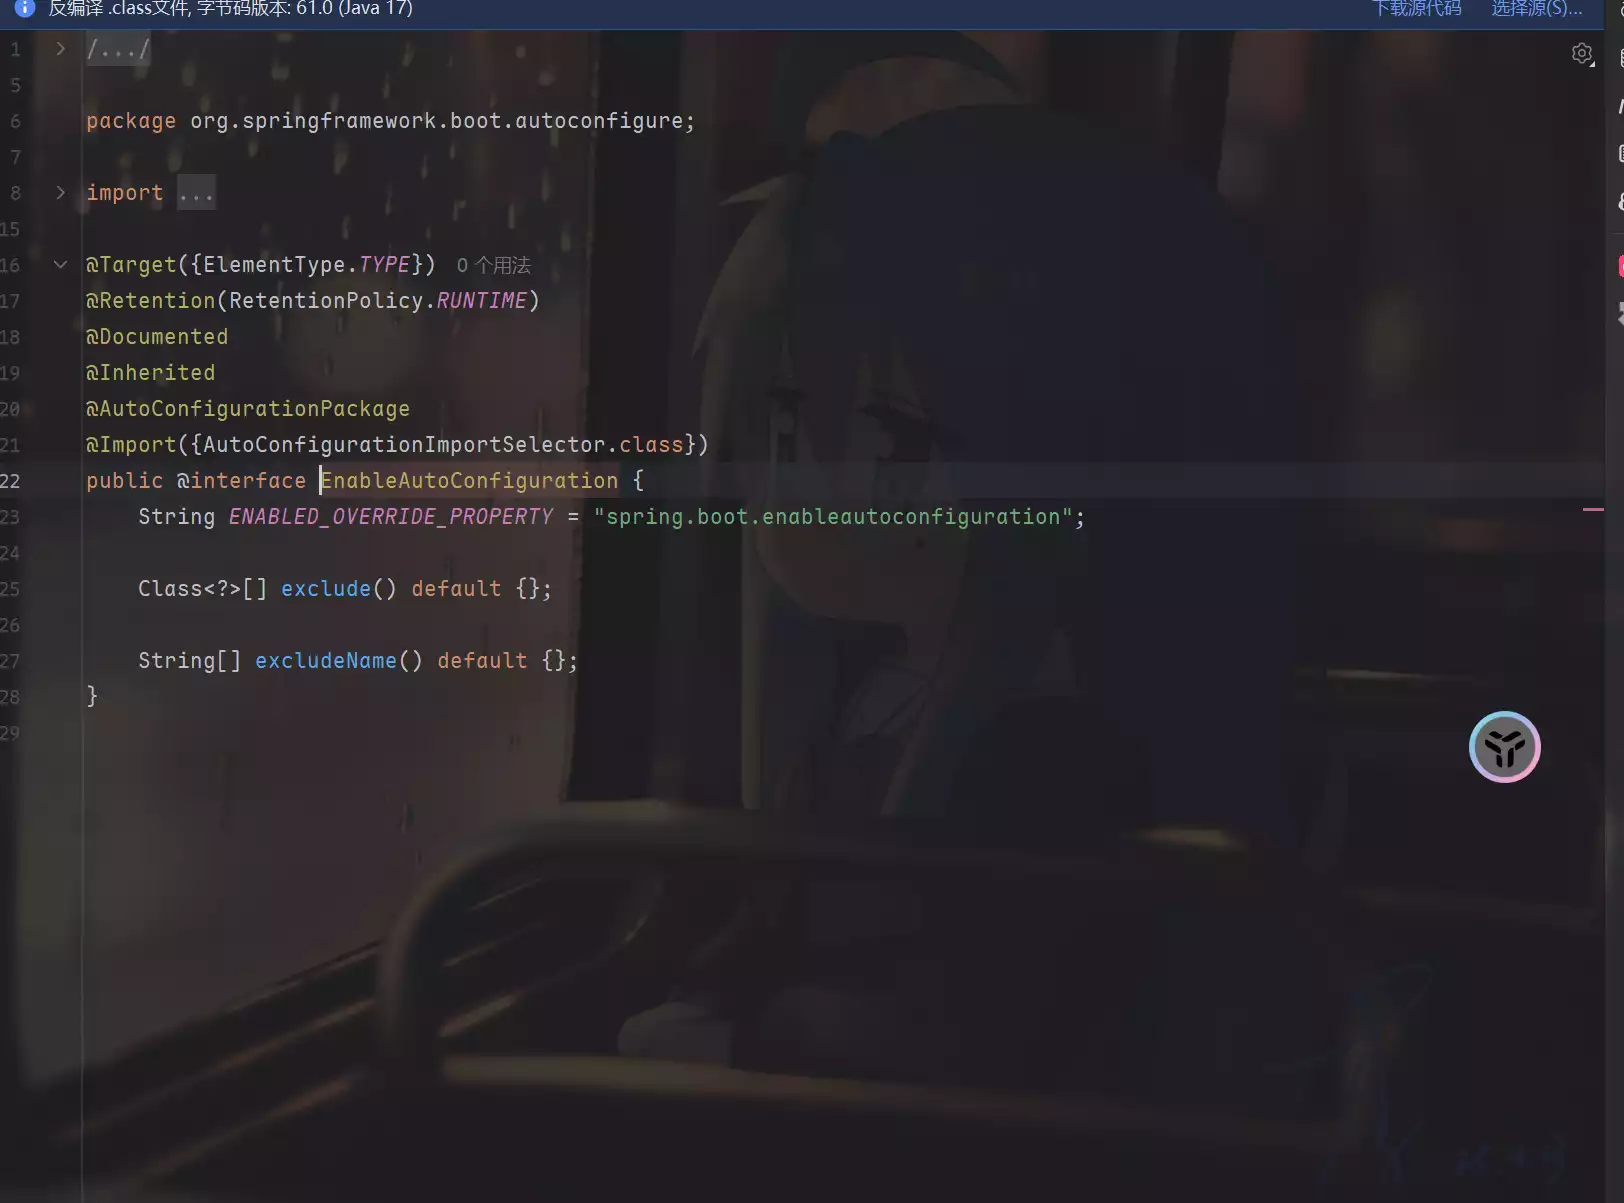
Task: Click the excludeName() method name
Action: click(325, 661)
